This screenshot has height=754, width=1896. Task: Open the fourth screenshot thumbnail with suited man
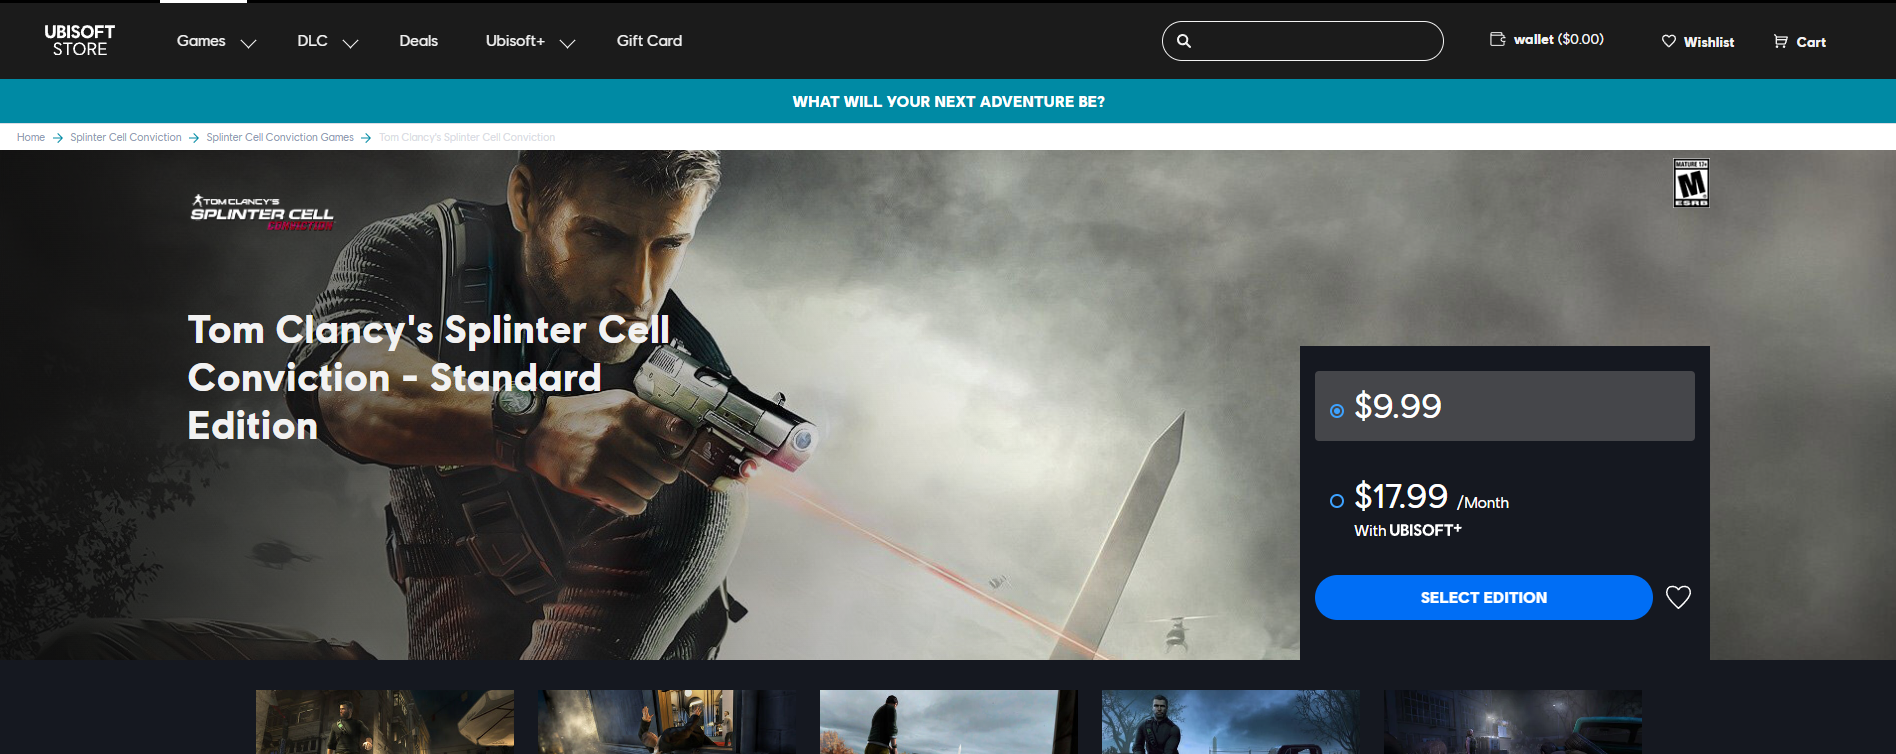coord(1231,722)
